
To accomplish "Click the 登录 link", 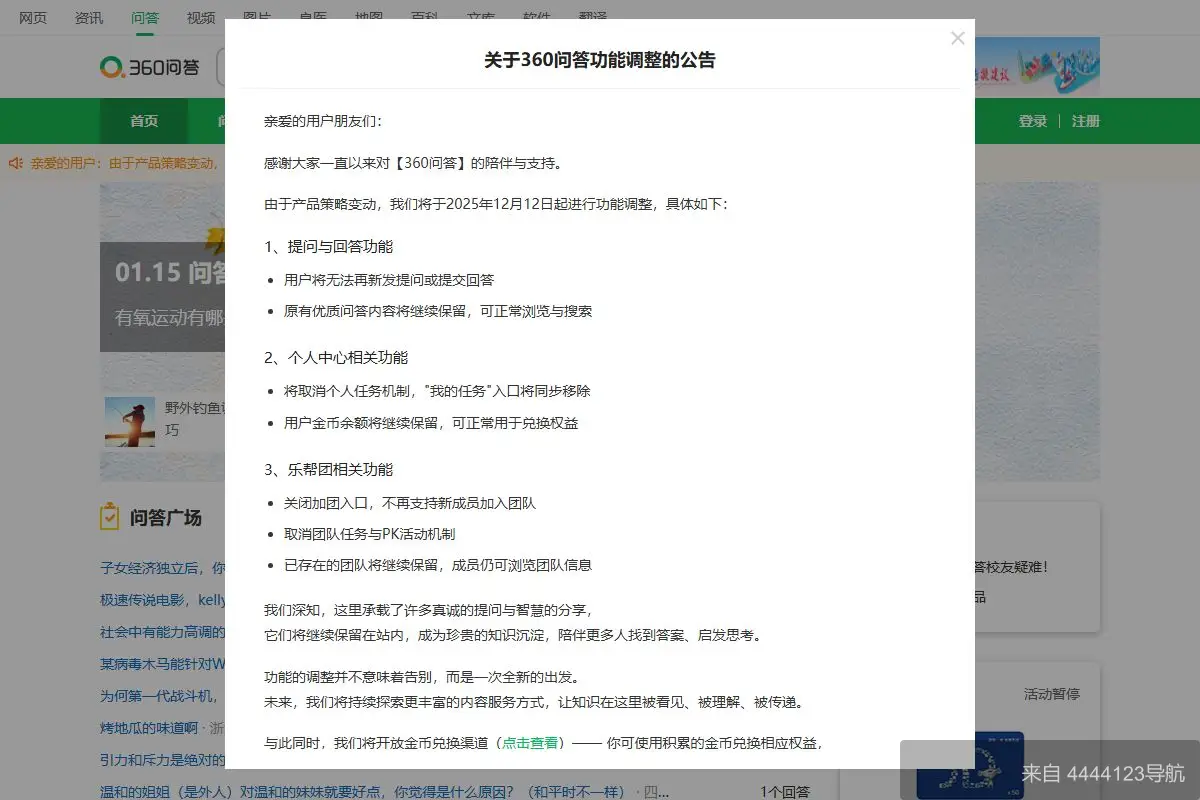I will point(1032,120).
